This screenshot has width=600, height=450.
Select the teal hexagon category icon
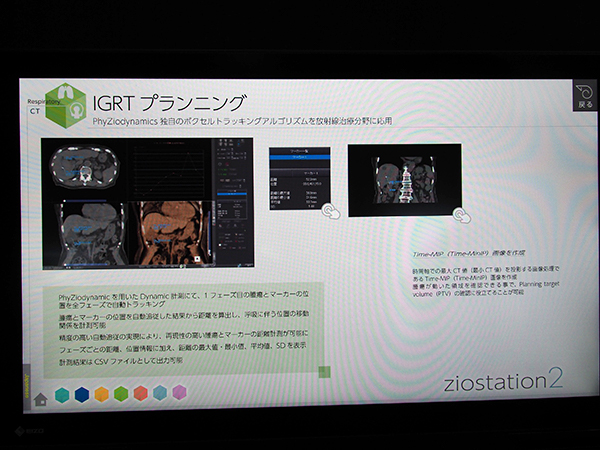(62, 393)
